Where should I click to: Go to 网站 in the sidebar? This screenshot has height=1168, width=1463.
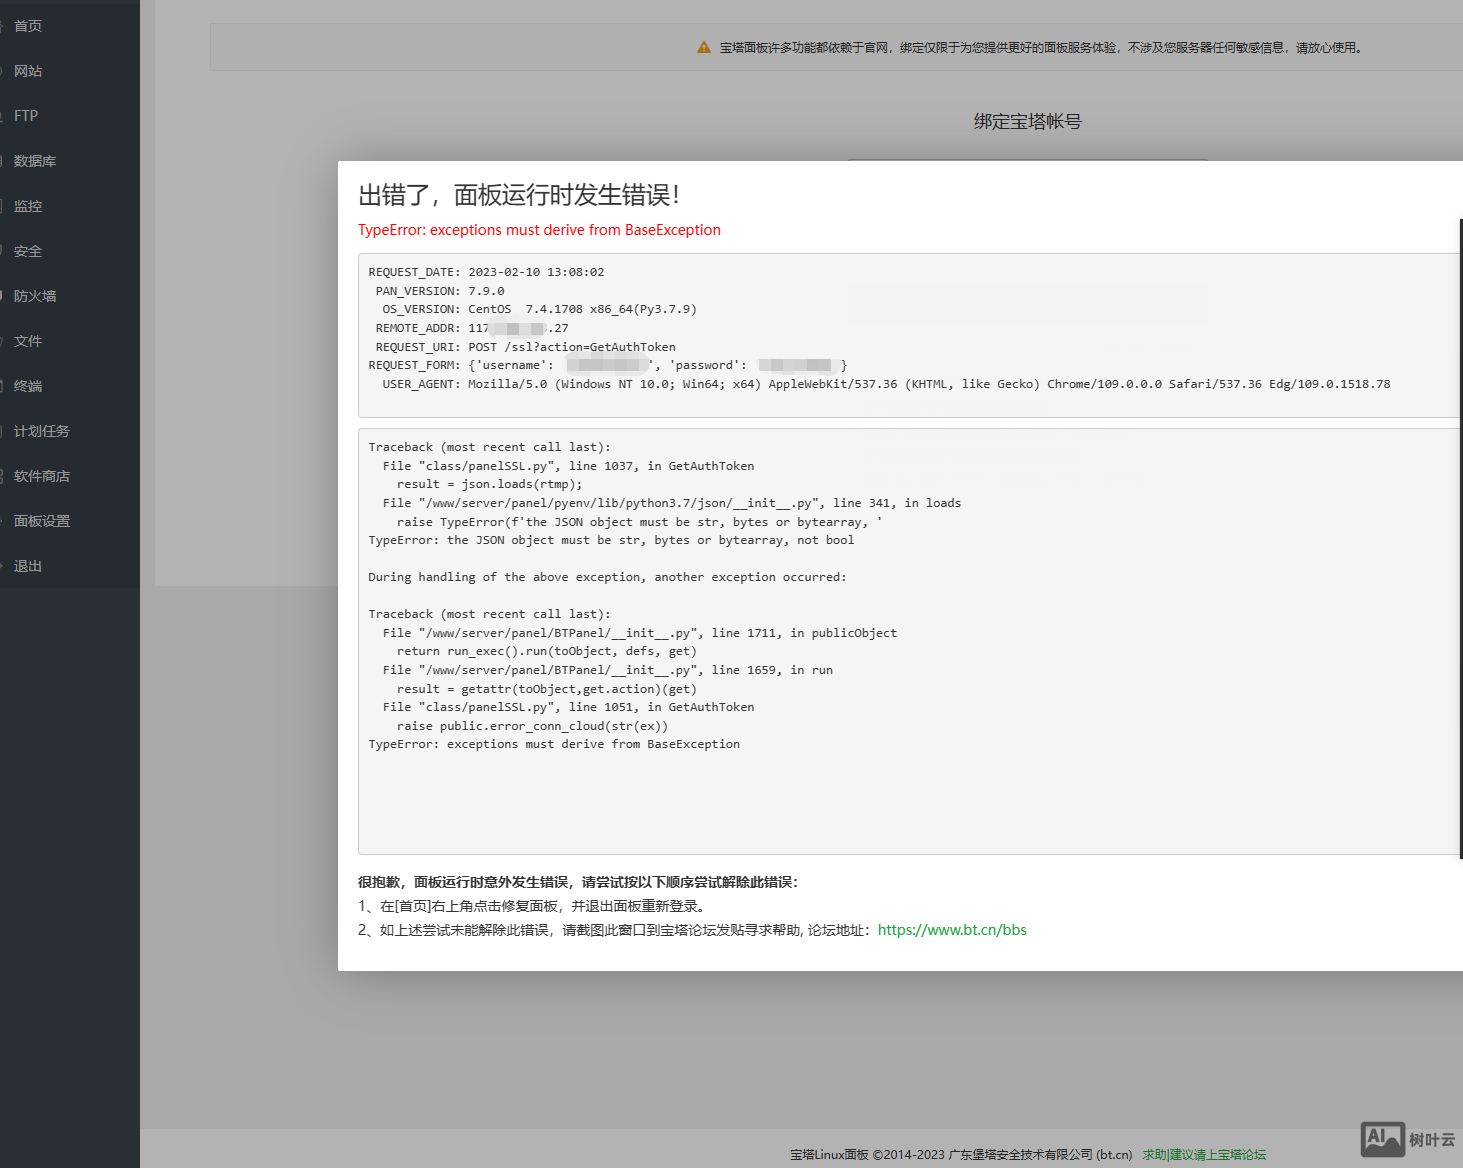click(x=28, y=71)
